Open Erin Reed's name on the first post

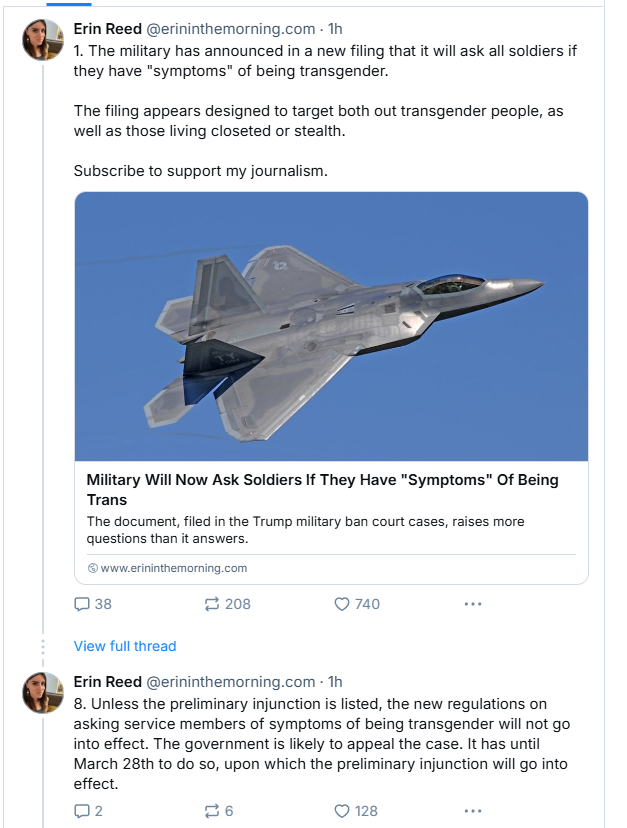tap(108, 29)
